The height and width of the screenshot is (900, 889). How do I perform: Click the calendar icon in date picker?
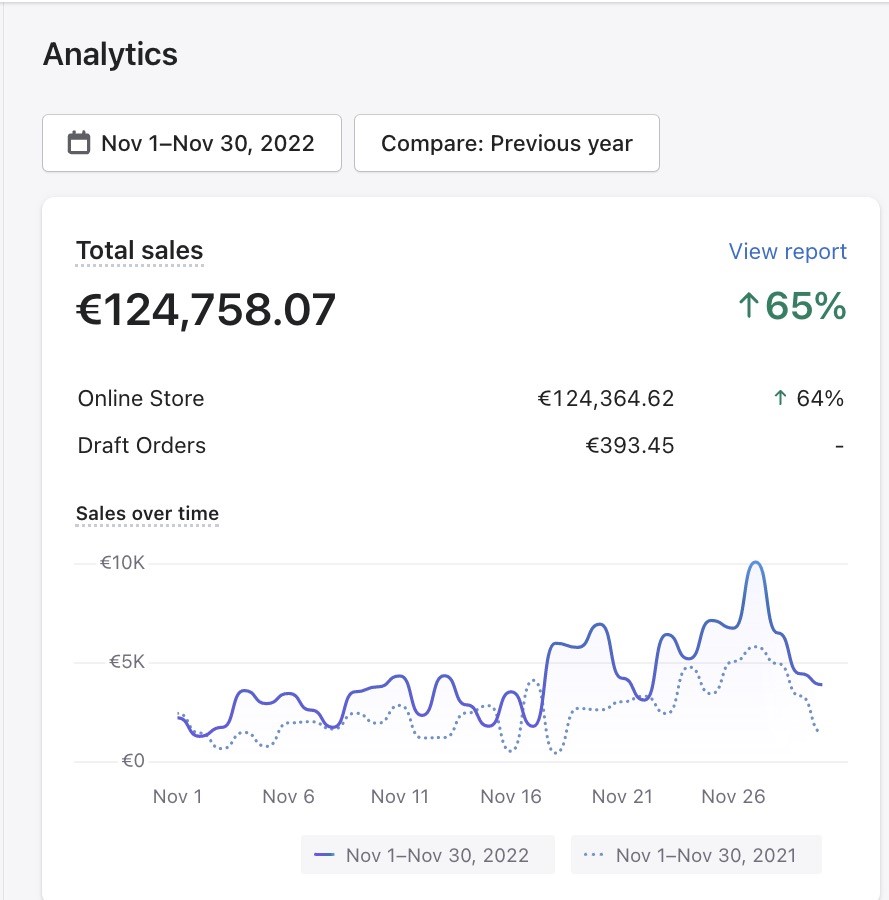pos(79,143)
